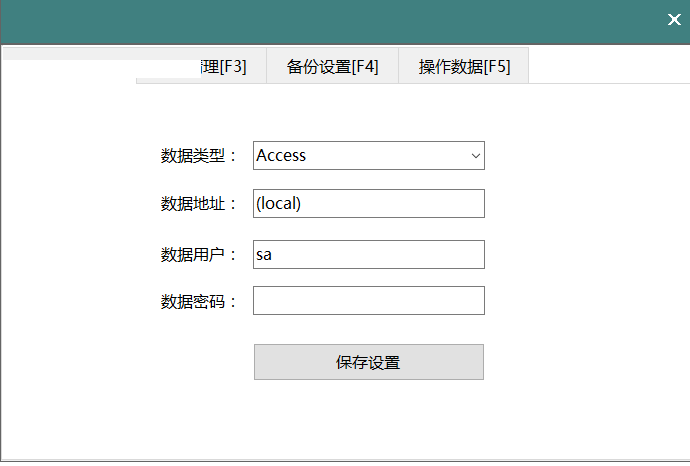Click the 数据密码 label text
690x466 pixels.
tap(199, 302)
